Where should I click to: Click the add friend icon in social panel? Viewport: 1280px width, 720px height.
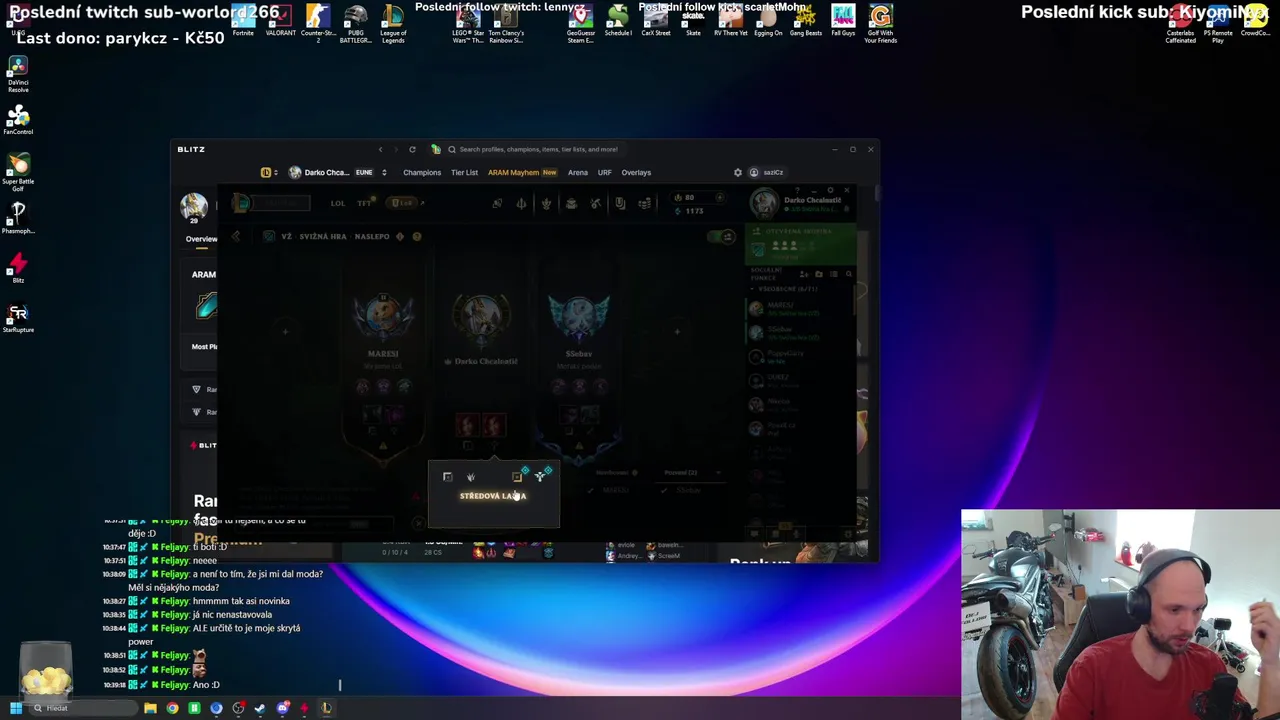(x=804, y=274)
